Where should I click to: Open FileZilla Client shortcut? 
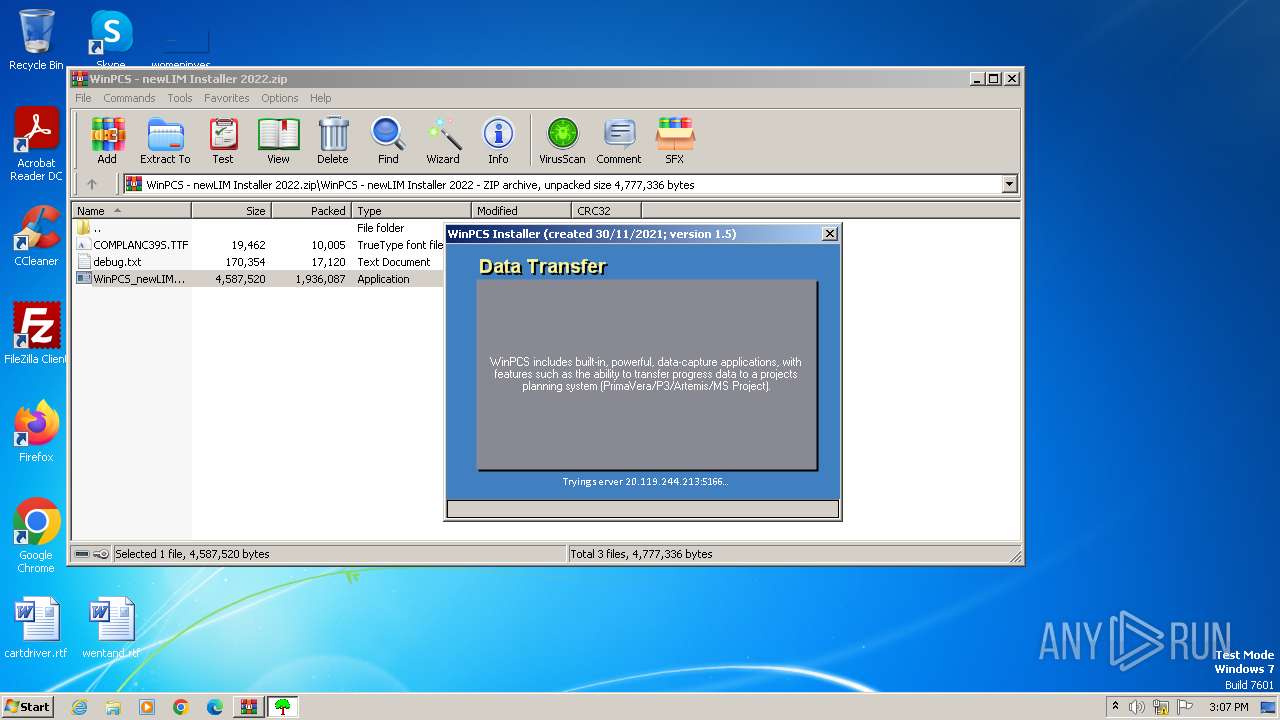click(36, 334)
